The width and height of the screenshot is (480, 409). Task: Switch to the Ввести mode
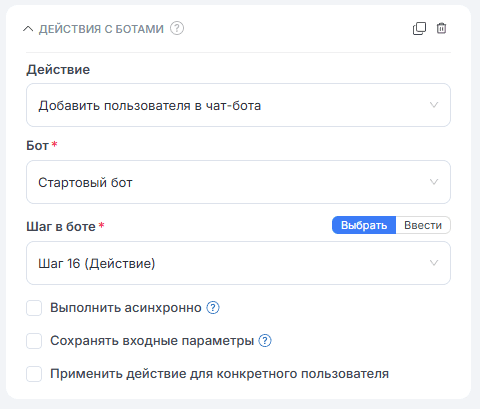423,225
